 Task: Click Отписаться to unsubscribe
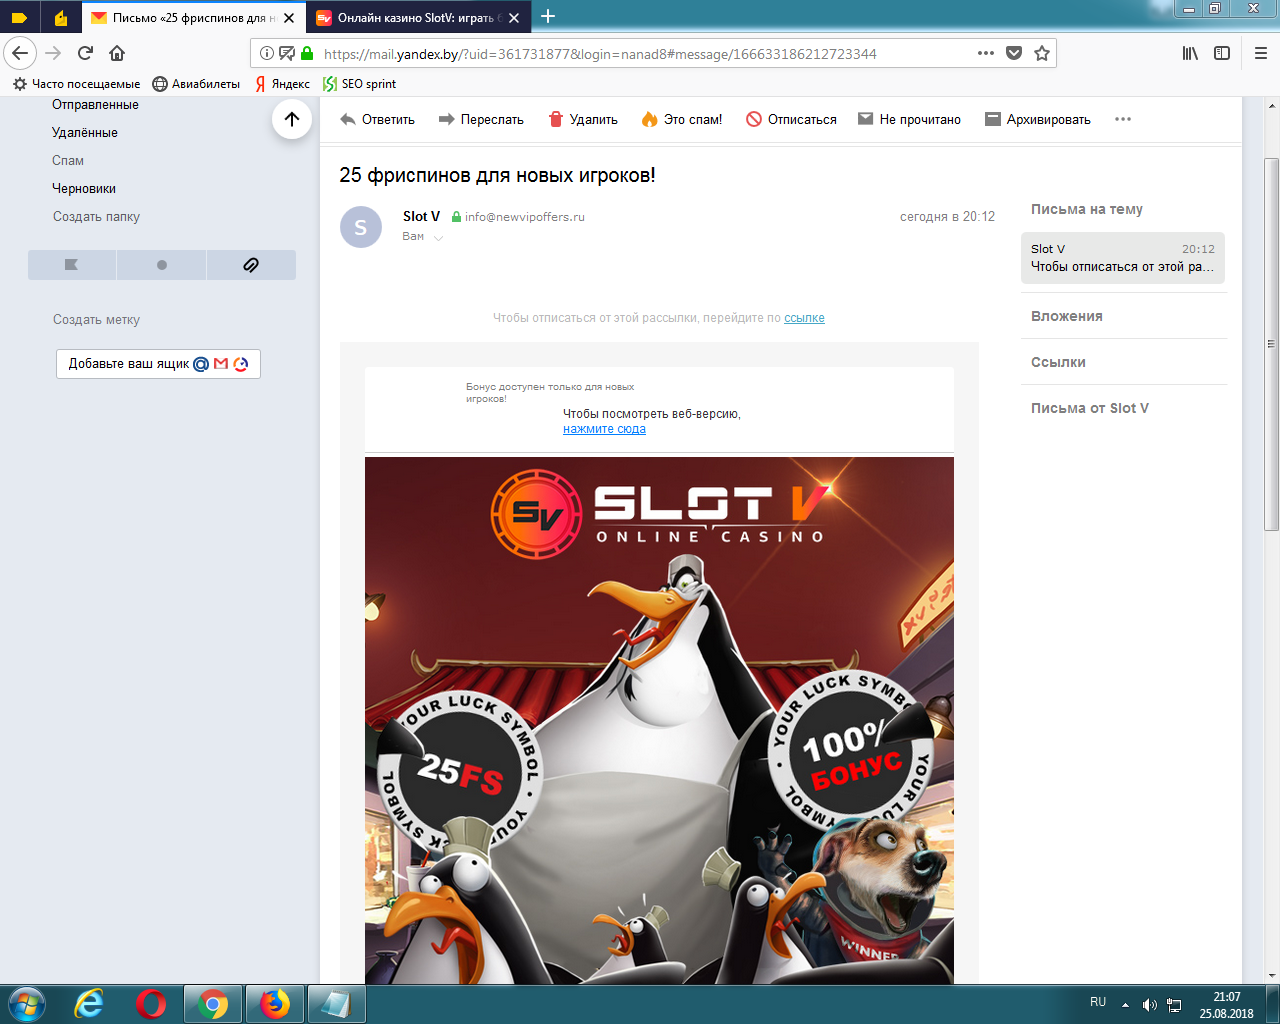[791, 119]
